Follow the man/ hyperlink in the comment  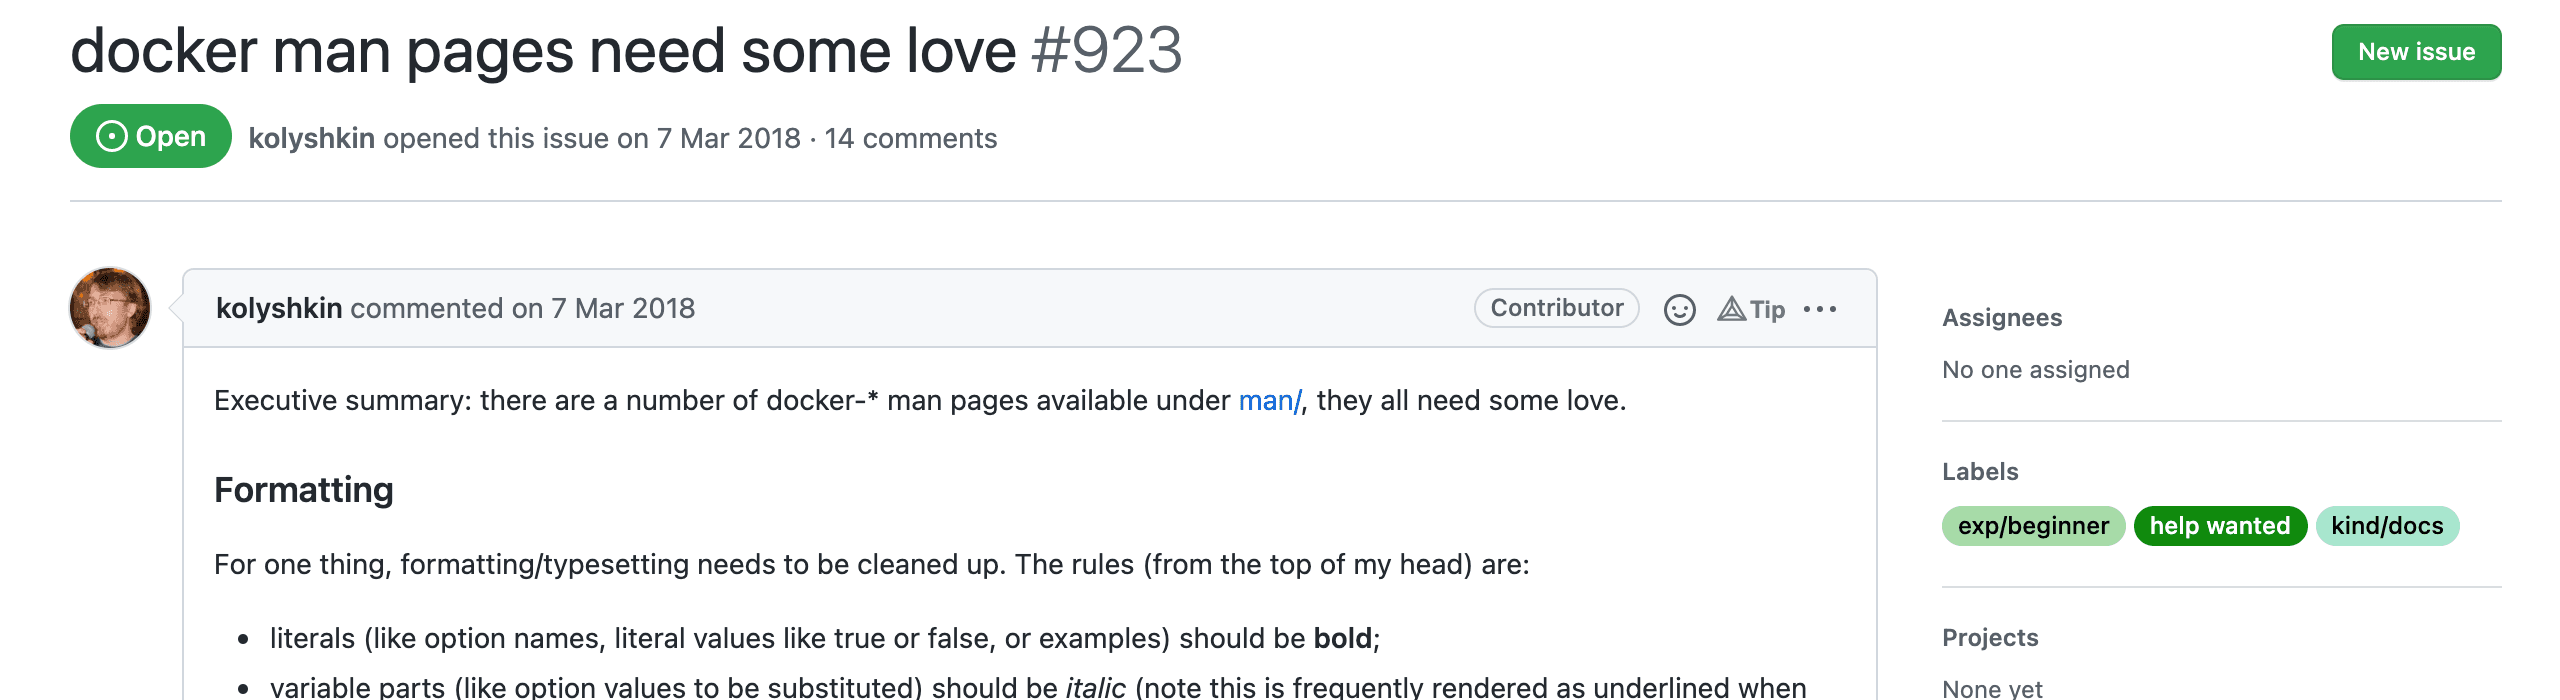pyautogui.click(x=1269, y=401)
